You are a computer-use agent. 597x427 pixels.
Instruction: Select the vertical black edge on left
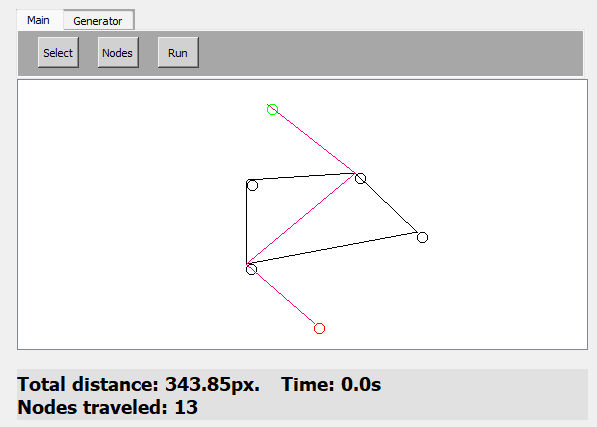247,222
